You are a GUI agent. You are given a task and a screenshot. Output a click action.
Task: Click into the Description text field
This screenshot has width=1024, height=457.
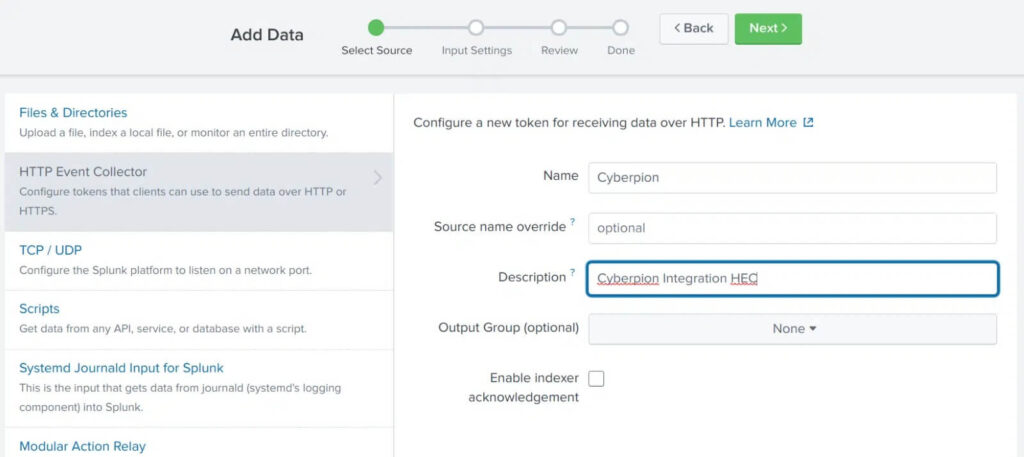[x=792, y=279]
